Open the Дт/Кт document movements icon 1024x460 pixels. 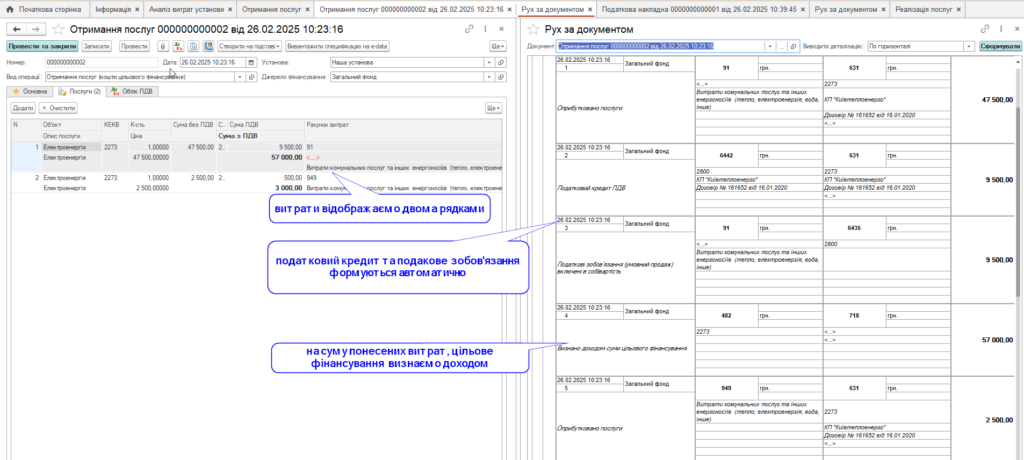tap(177, 46)
